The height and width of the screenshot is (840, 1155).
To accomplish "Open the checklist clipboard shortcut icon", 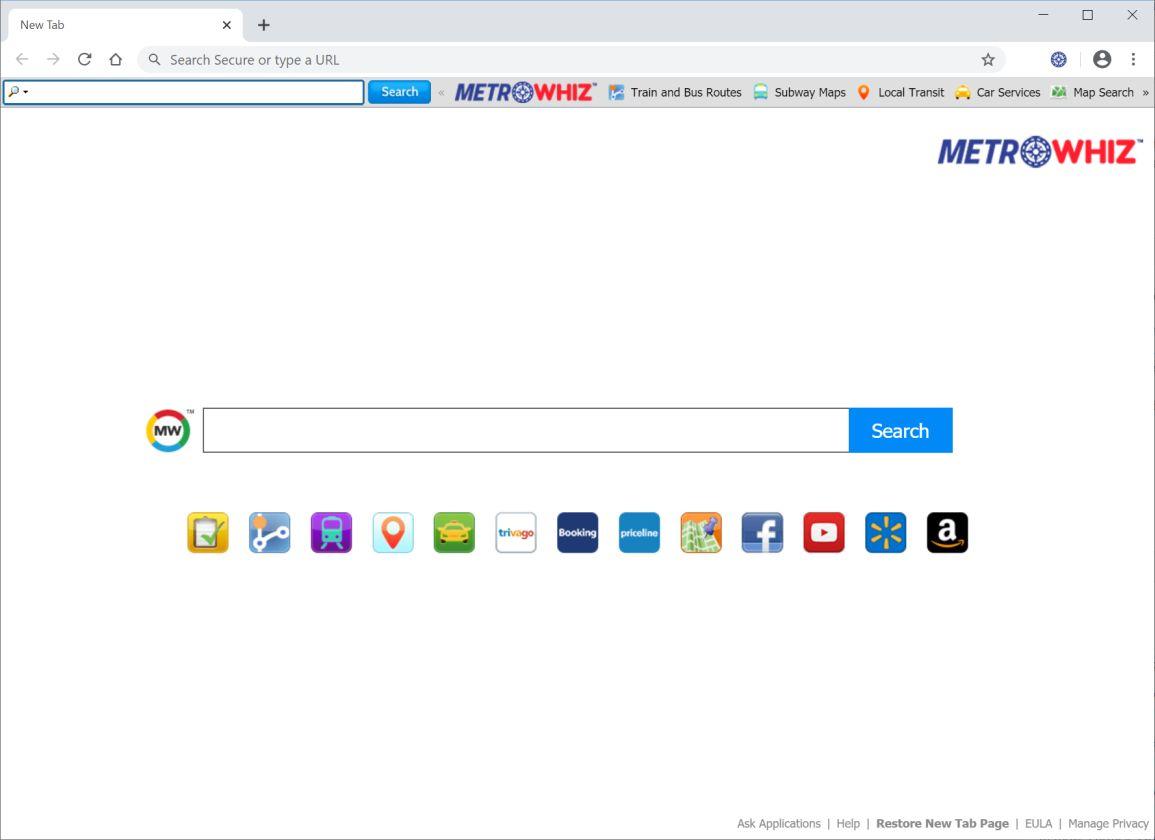I will (x=208, y=532).
